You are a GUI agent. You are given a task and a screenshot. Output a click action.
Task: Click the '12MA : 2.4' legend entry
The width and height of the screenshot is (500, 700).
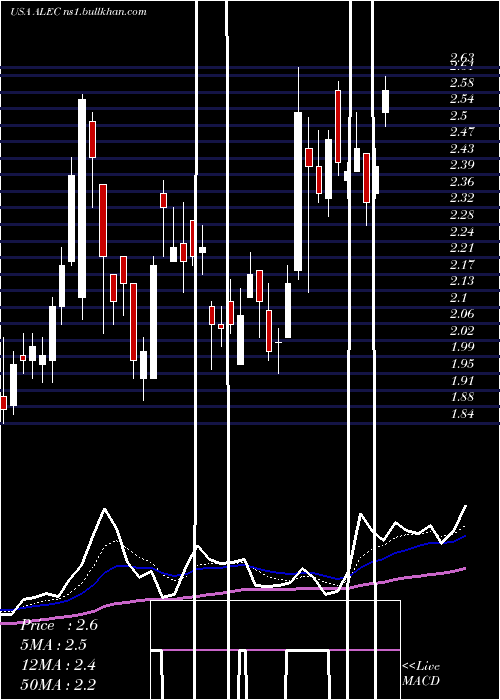coord(58,665)
